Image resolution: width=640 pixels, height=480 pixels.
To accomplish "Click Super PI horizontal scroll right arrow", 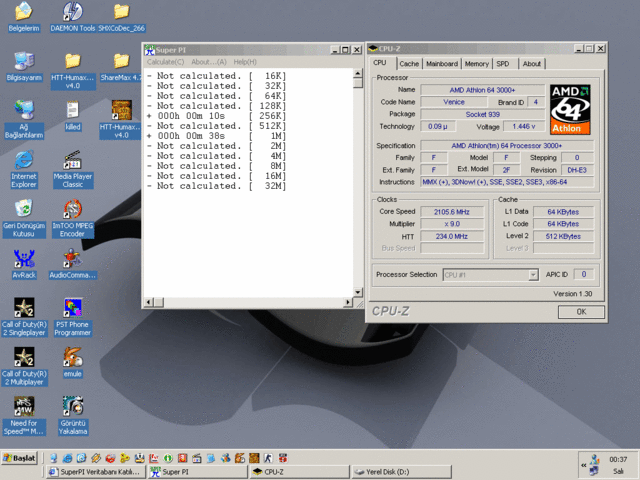I will (348, 302).
